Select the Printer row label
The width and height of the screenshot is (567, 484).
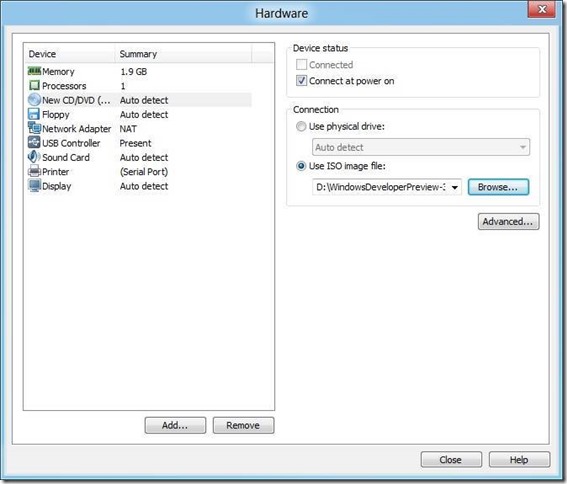pos(55,171)
